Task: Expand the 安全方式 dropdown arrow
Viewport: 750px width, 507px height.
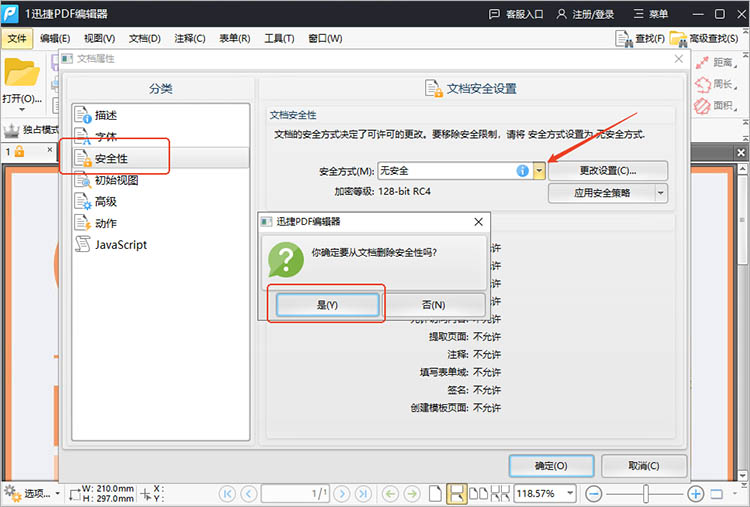Action: pos(539,171)
